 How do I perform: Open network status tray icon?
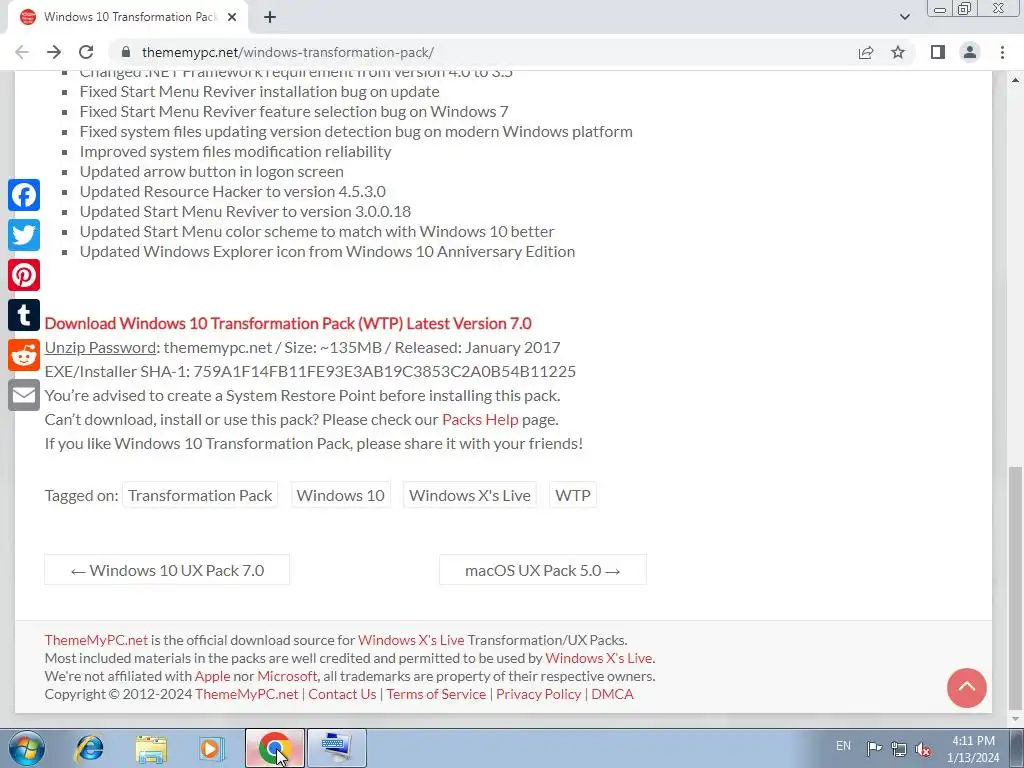coord(899,748)
